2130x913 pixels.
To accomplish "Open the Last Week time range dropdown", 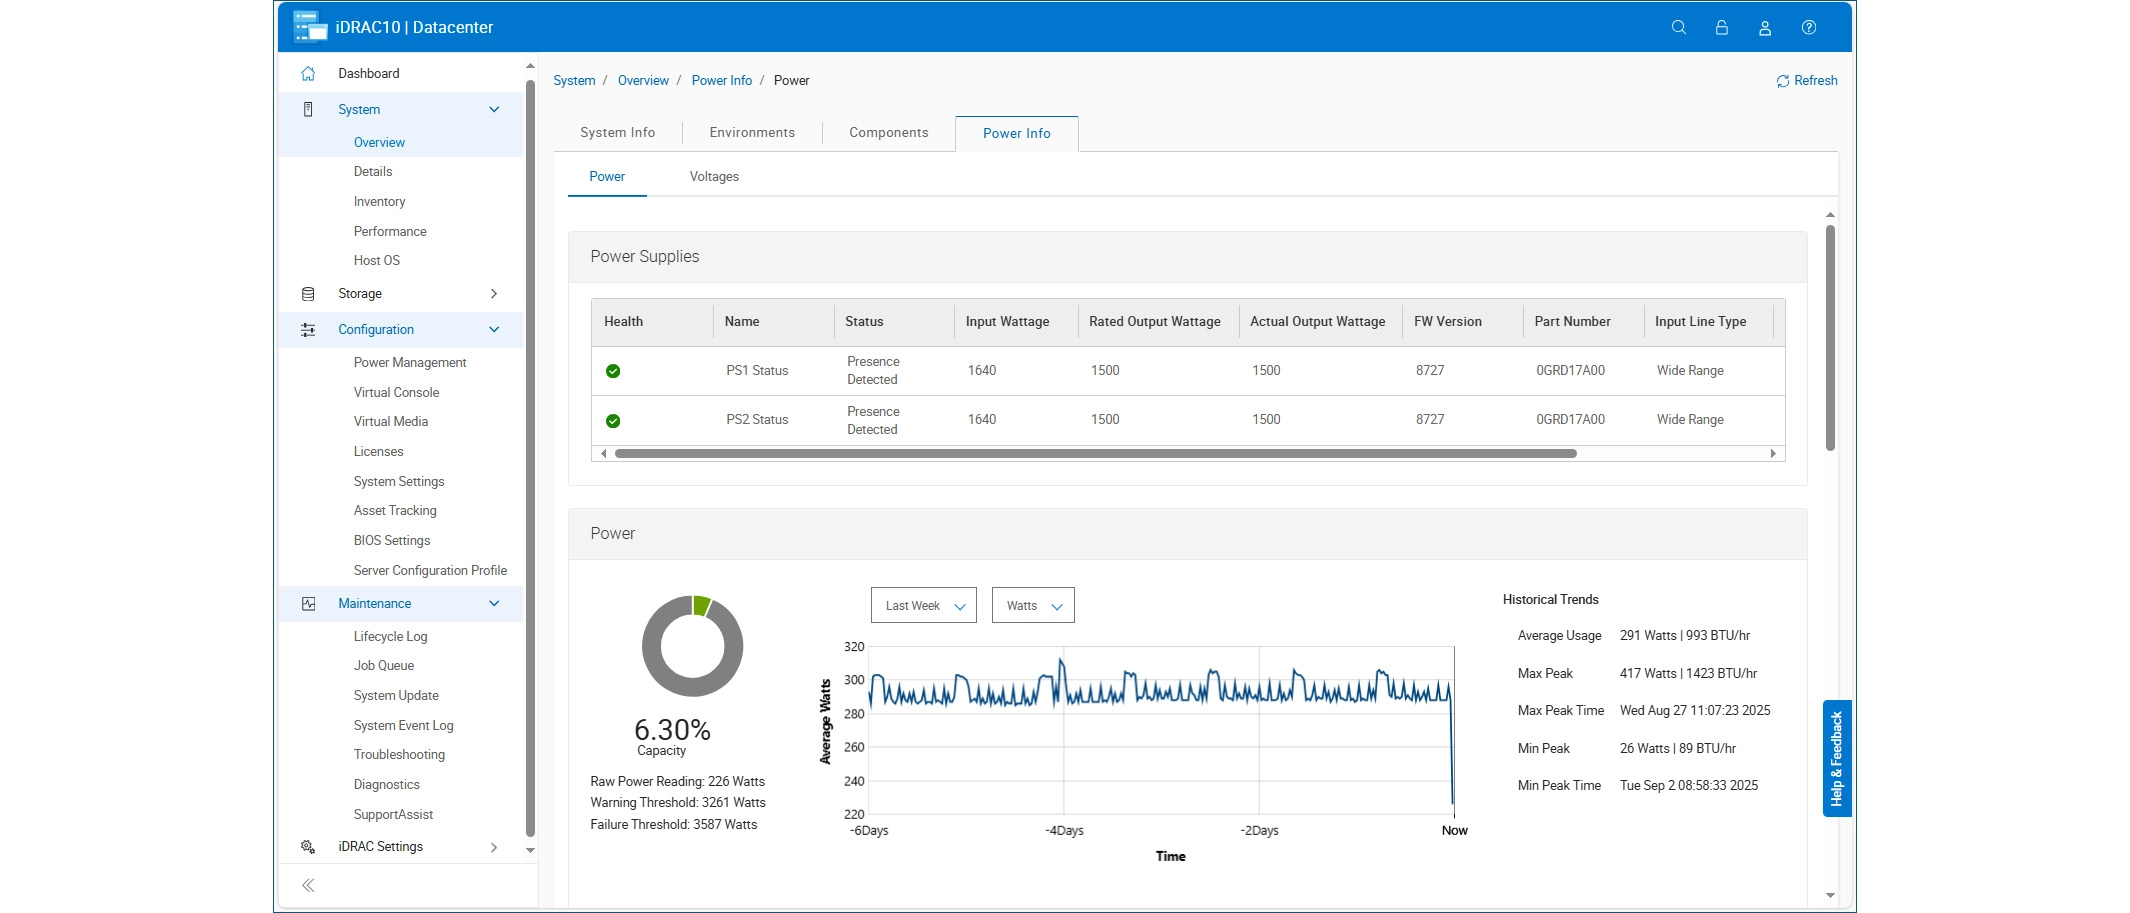I will (x=924, y=606).
